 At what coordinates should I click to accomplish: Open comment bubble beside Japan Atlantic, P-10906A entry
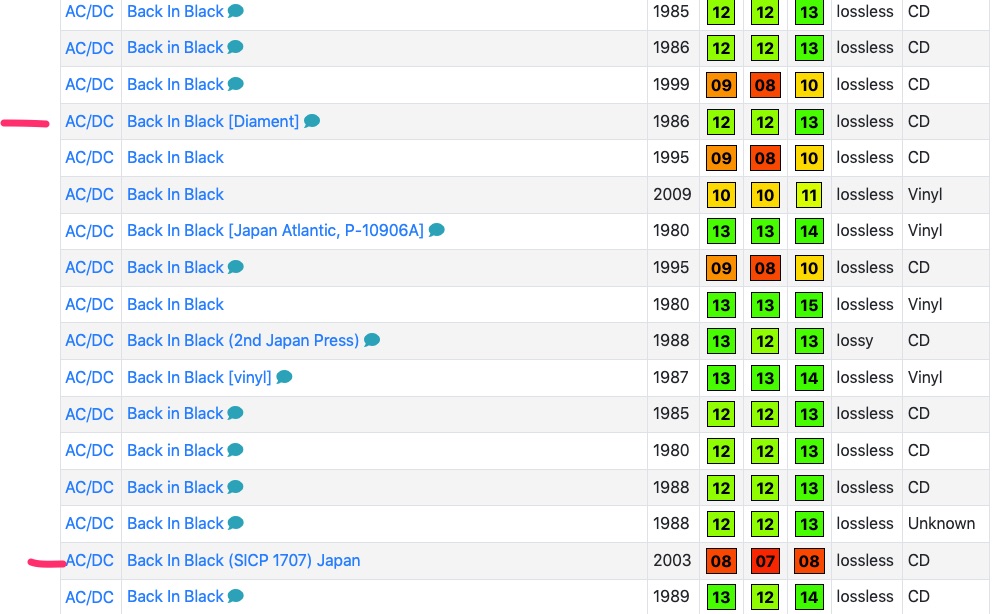[436, 230]
